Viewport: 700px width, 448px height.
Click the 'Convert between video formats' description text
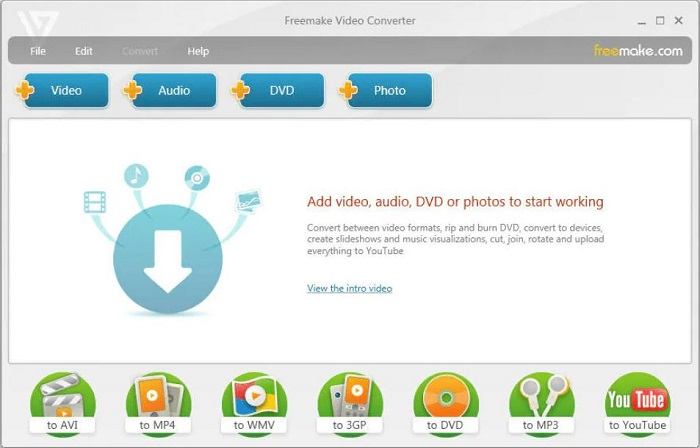[x=455, y=239]
